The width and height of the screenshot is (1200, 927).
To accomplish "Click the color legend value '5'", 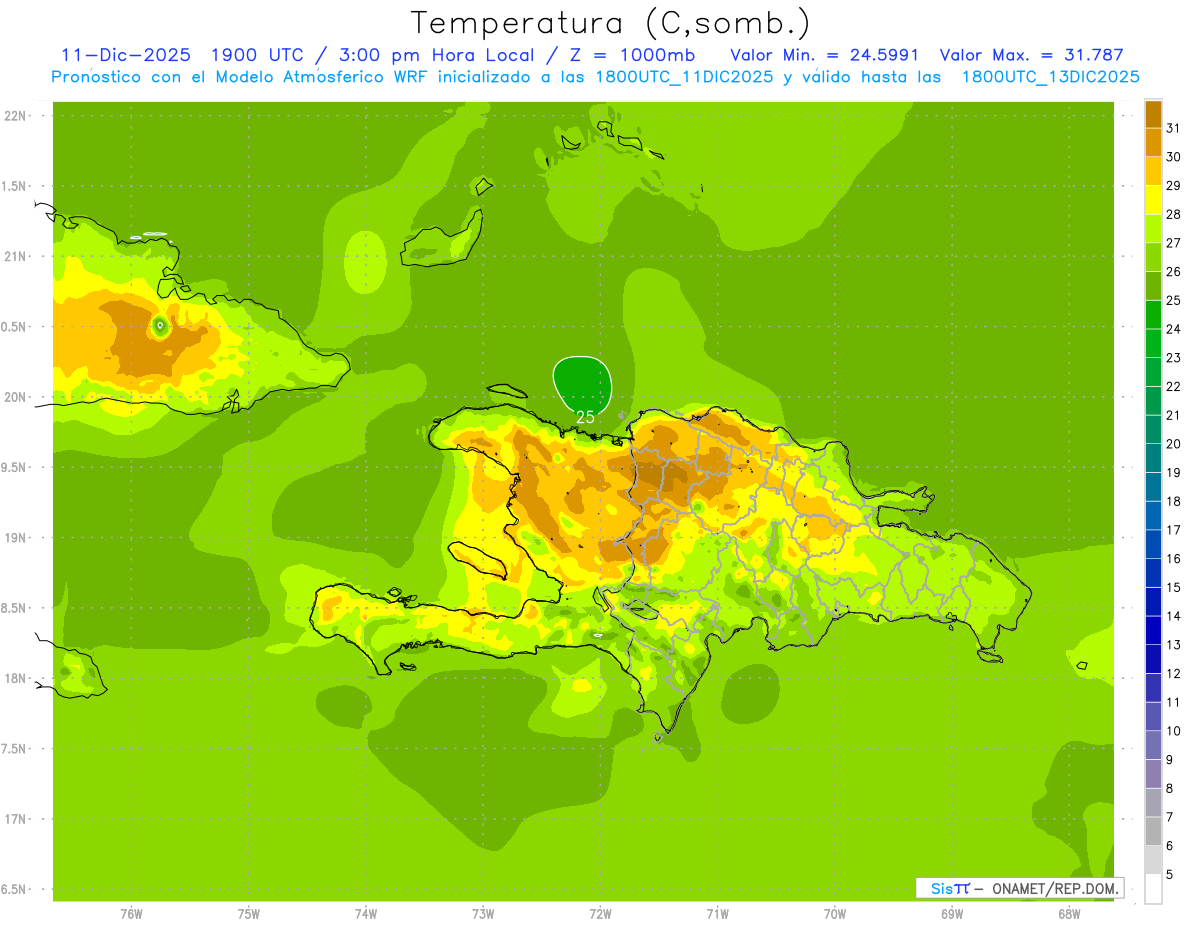I will point(1170,875).
